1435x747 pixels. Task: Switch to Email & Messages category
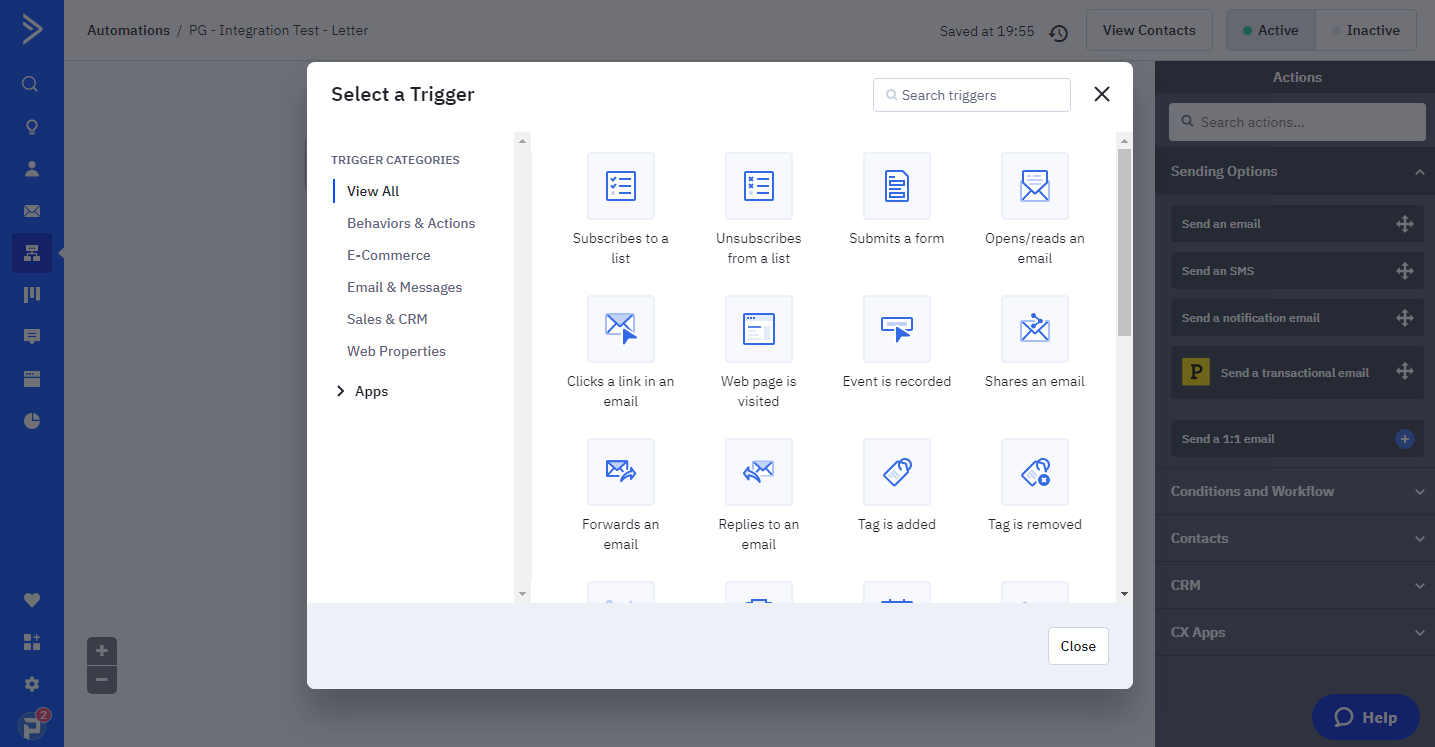click(x=404, y=287)
